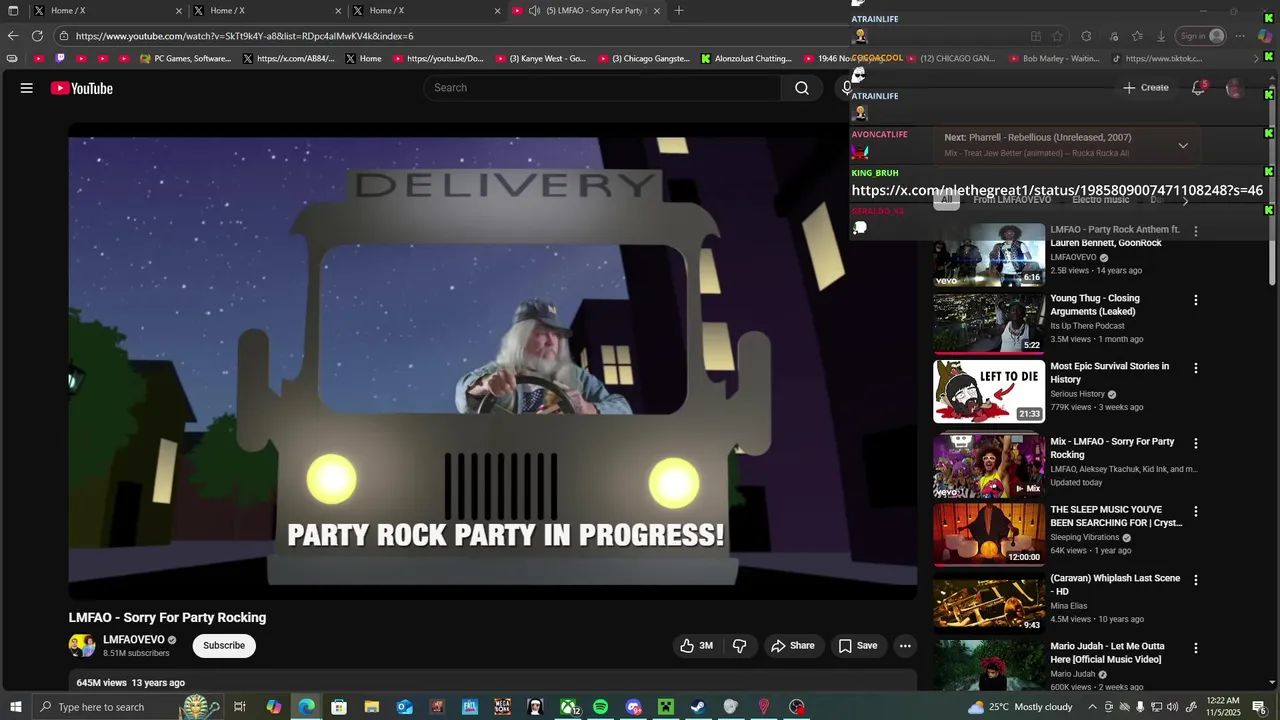Open Serious History channel name
The image size is (1280, 720).
click(1077, 394)
